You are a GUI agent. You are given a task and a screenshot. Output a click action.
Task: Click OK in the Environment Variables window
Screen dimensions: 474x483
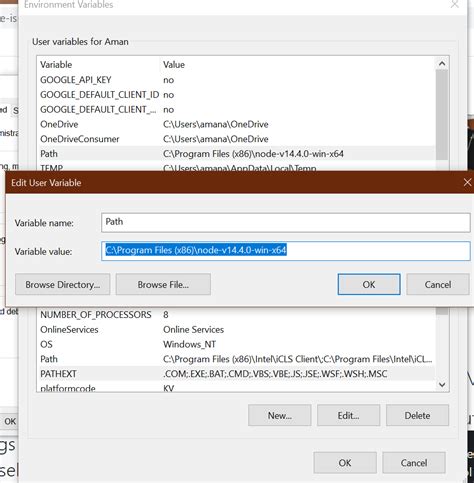345,463
